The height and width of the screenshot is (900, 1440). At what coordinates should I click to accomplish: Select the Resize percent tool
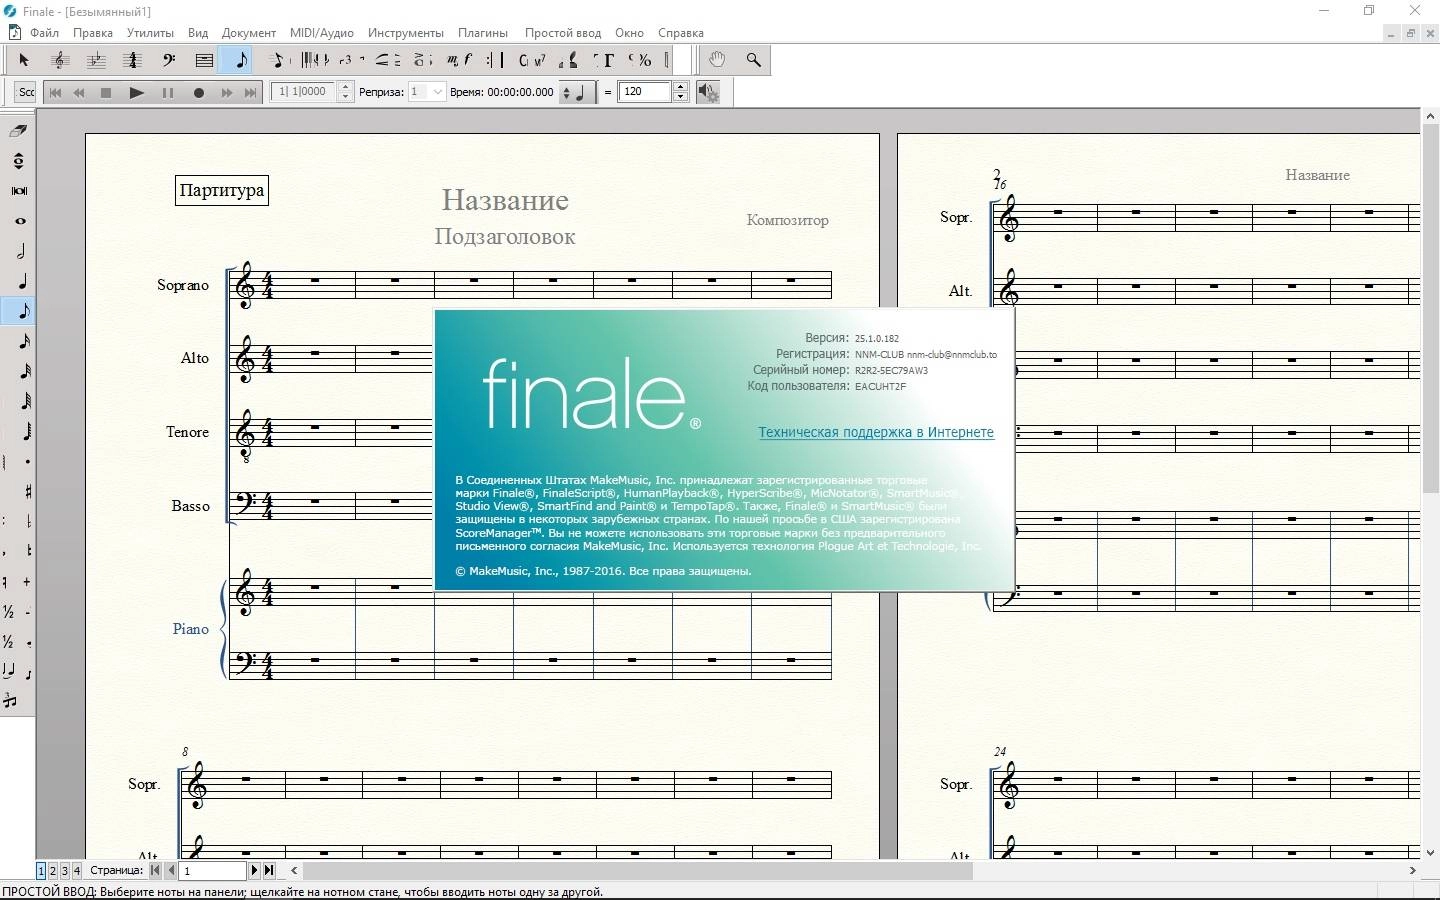tap(641, 60)
